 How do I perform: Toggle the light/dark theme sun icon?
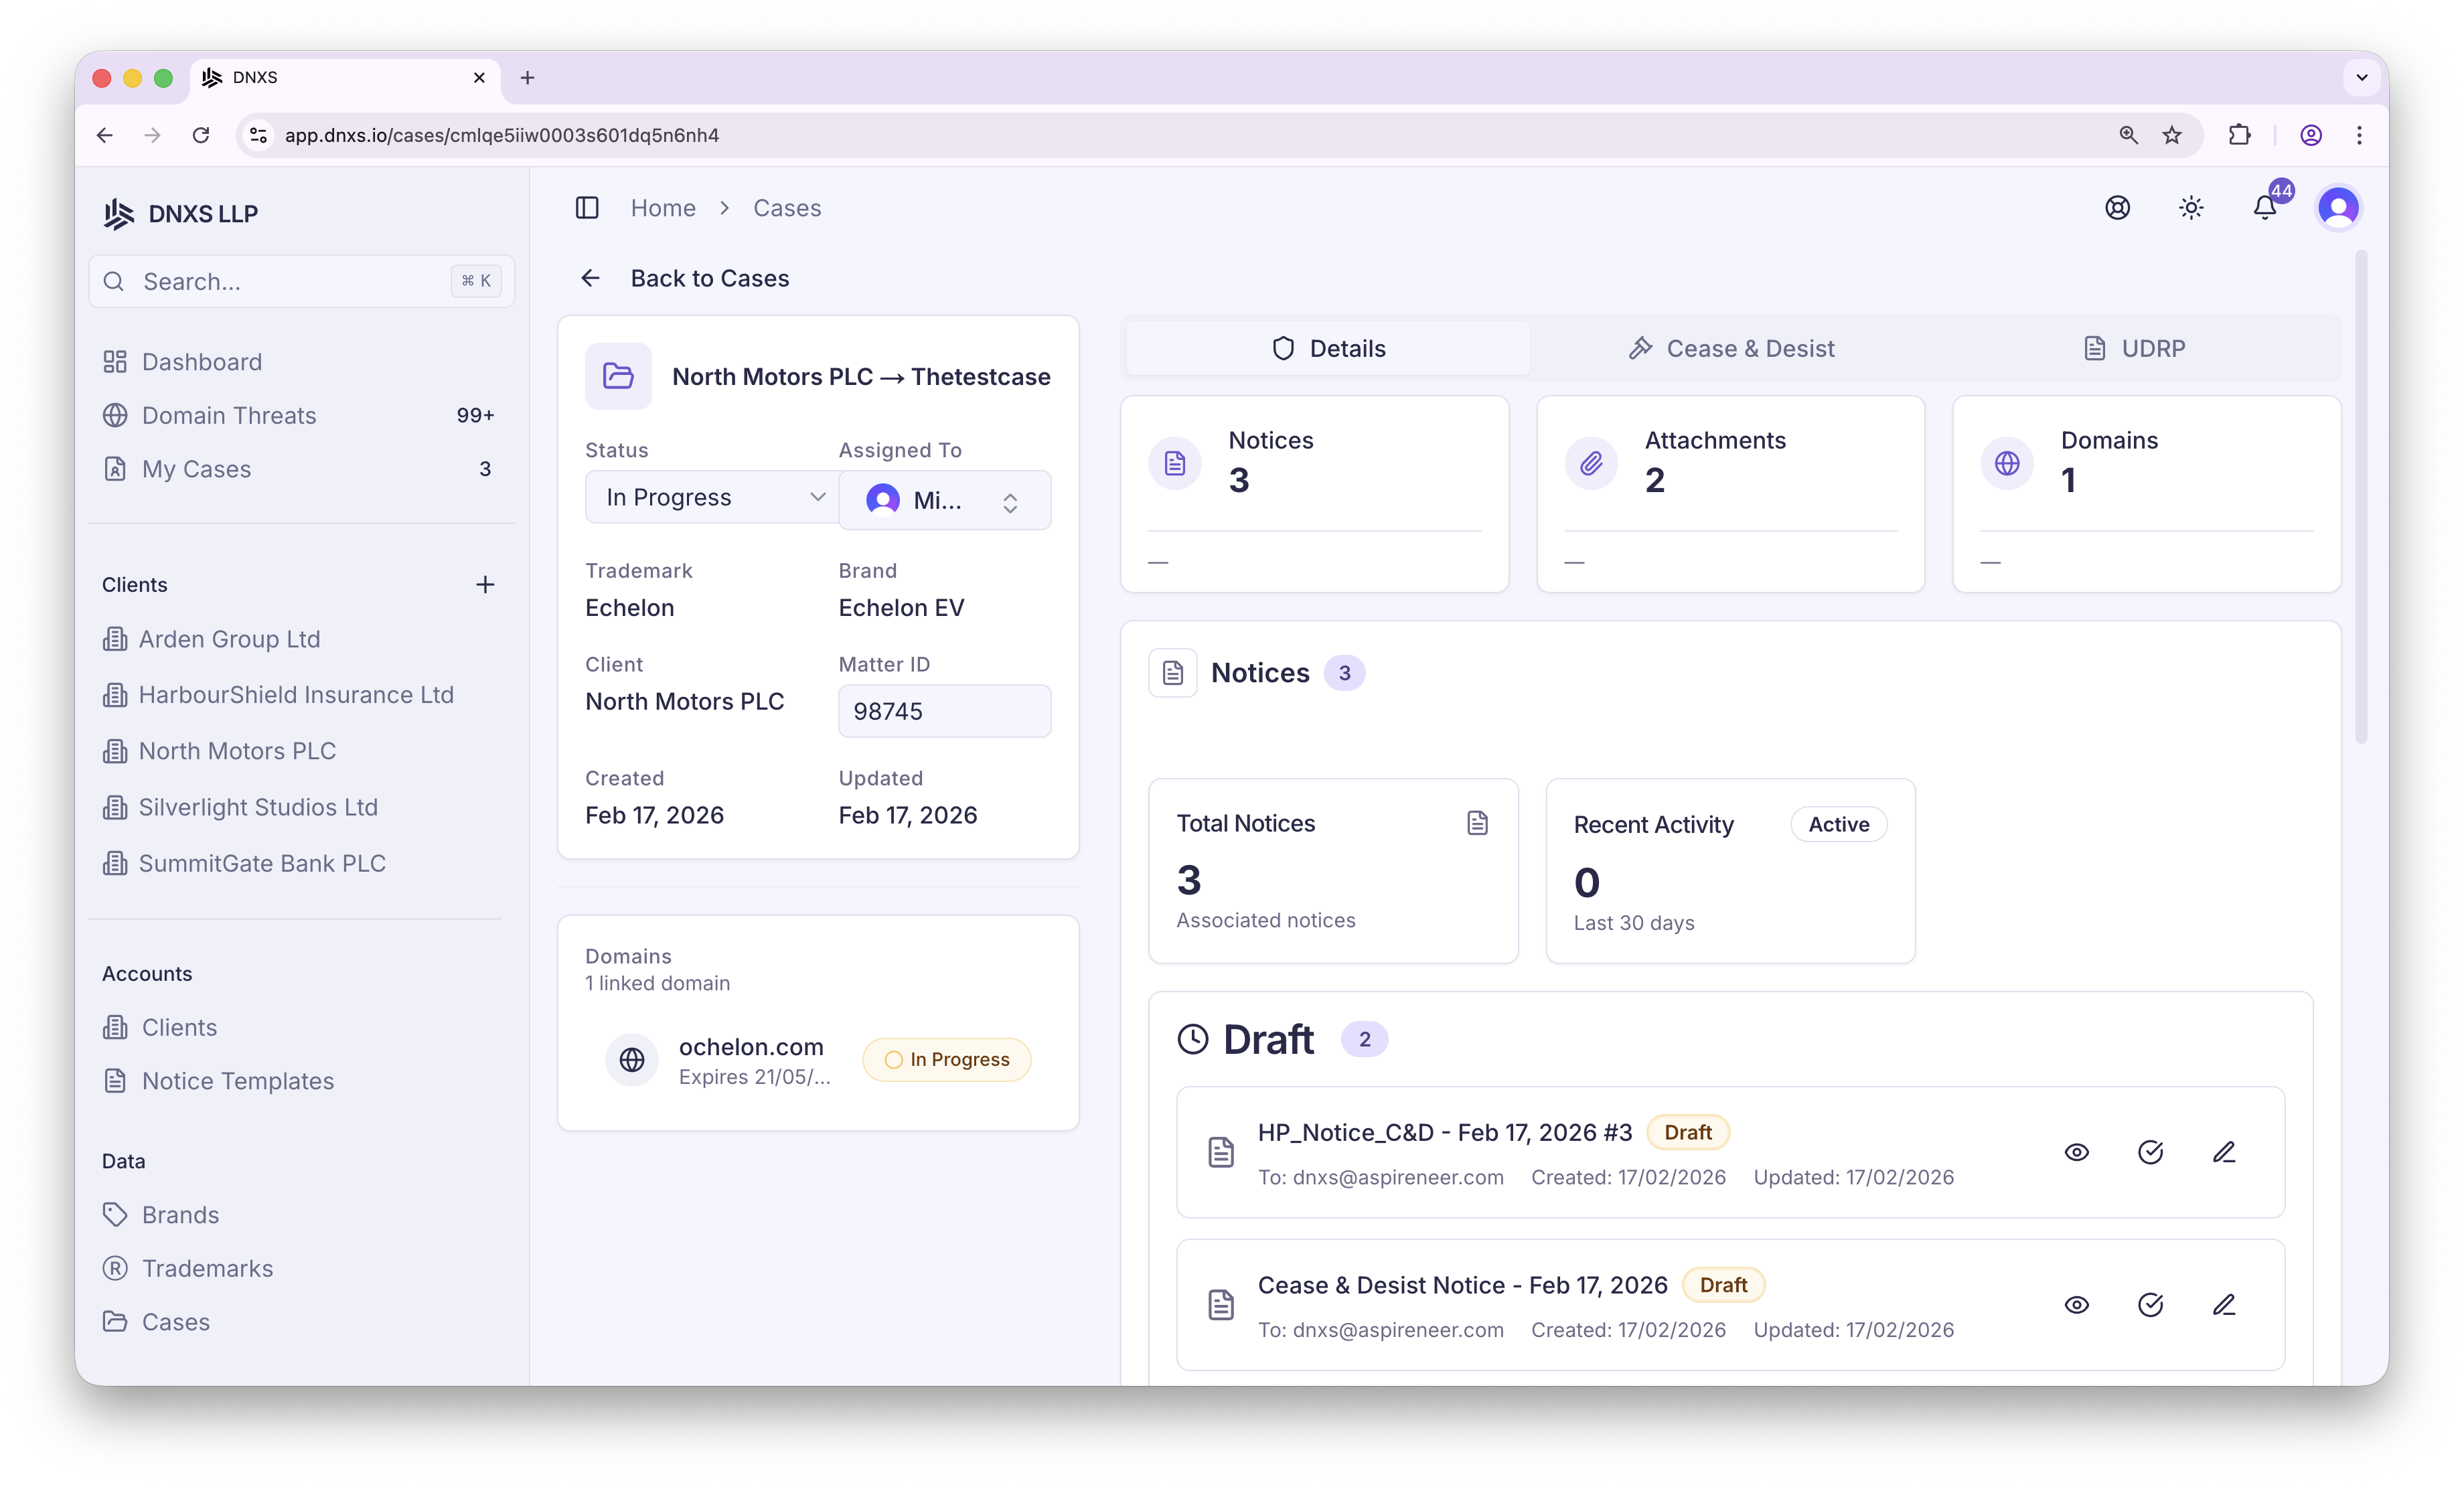click(2191, 208)
